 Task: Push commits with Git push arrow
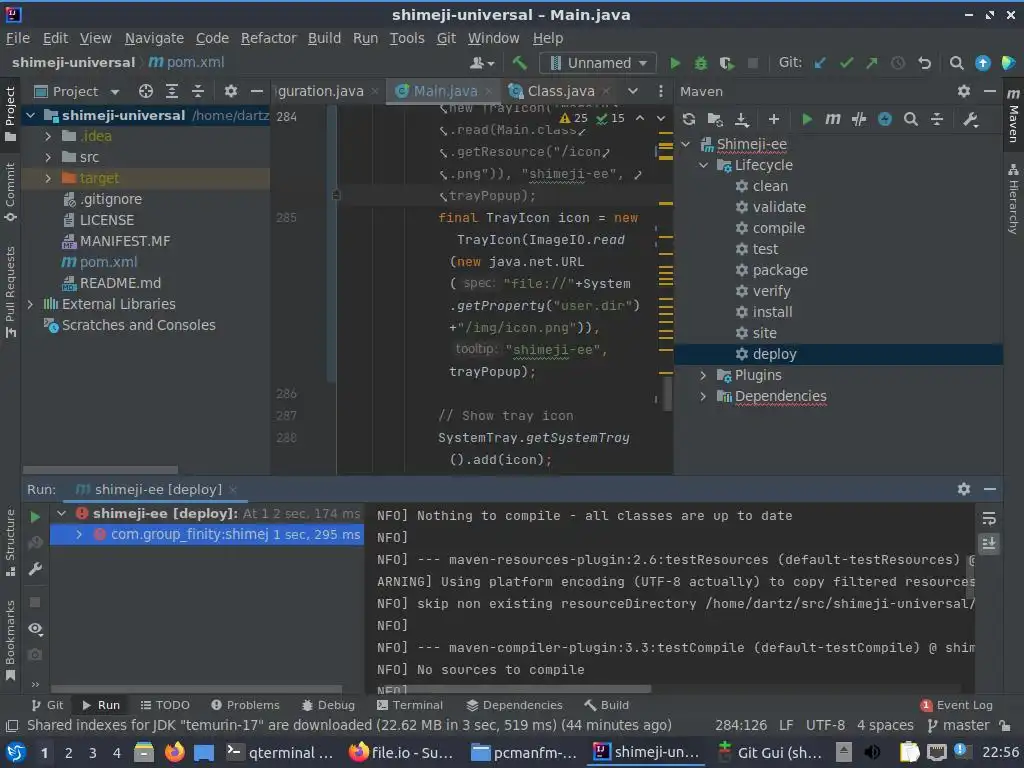click(x=872, y=63)
